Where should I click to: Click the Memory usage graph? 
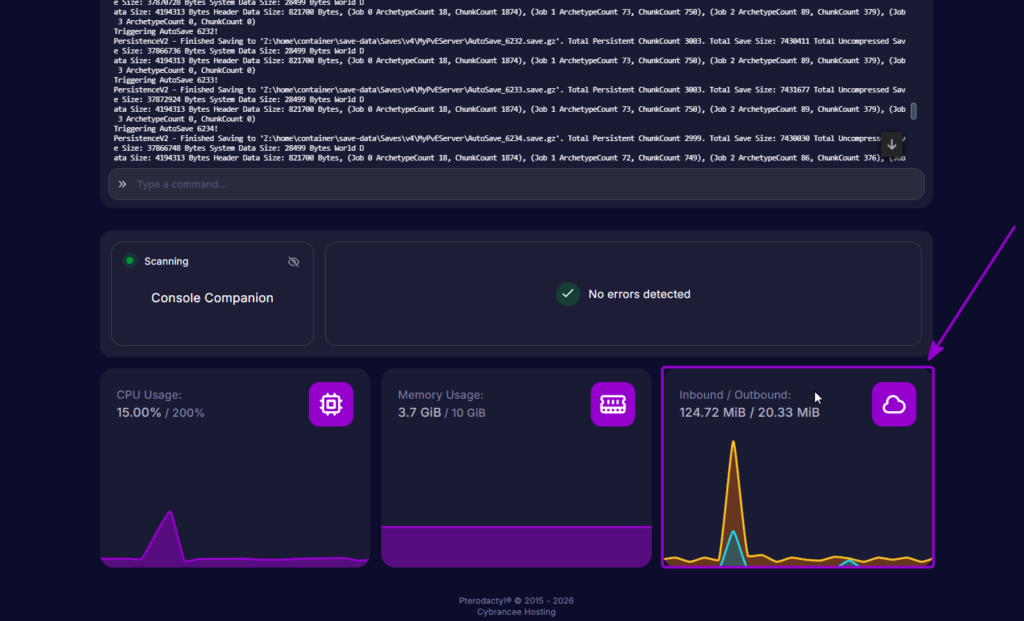coord(516,546)
